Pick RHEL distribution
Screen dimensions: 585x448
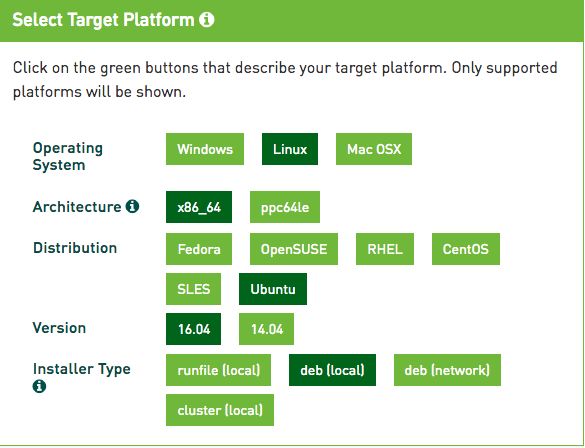pos(385,249)
